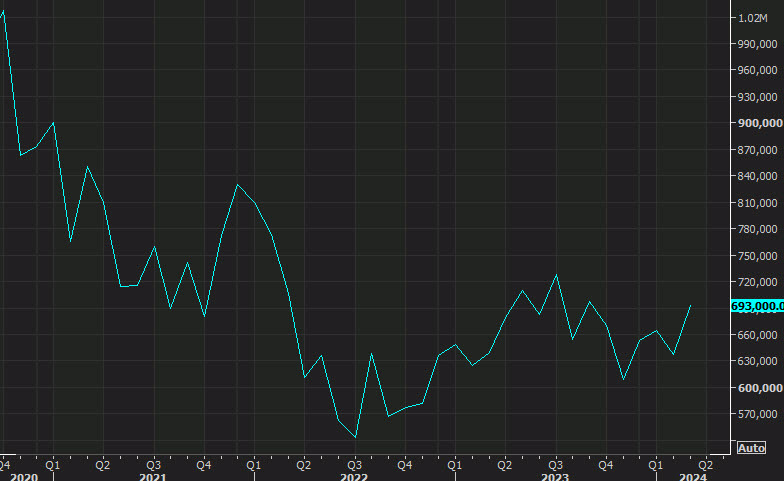Select the 2022 year label
This screenshot has width=784, height=481.
(x=354, y=477)
